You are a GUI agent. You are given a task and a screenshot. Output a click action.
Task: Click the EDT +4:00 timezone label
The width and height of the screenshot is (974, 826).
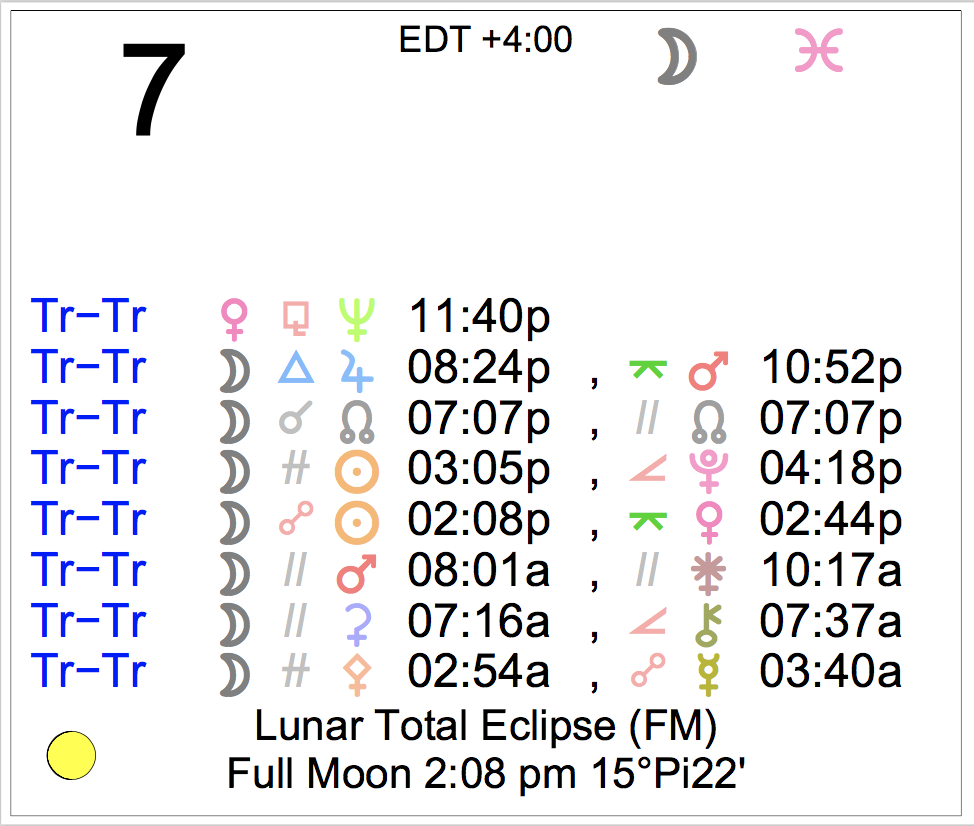pyautogui.click(x=485, y=40)
